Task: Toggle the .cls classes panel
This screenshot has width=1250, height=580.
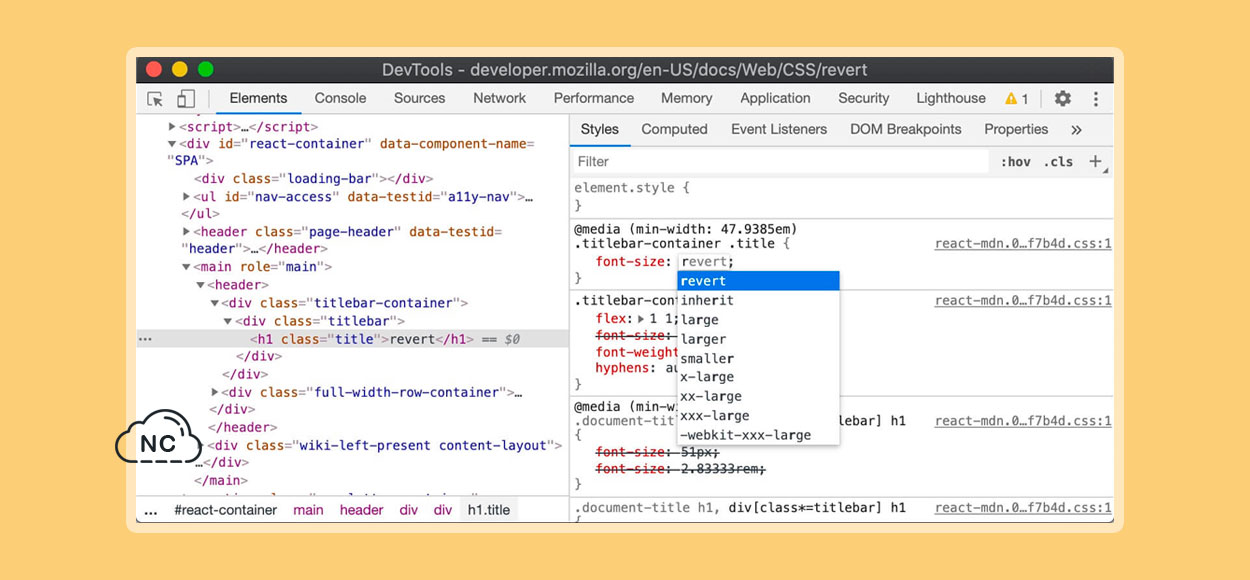Action: tap(1058, 162)
